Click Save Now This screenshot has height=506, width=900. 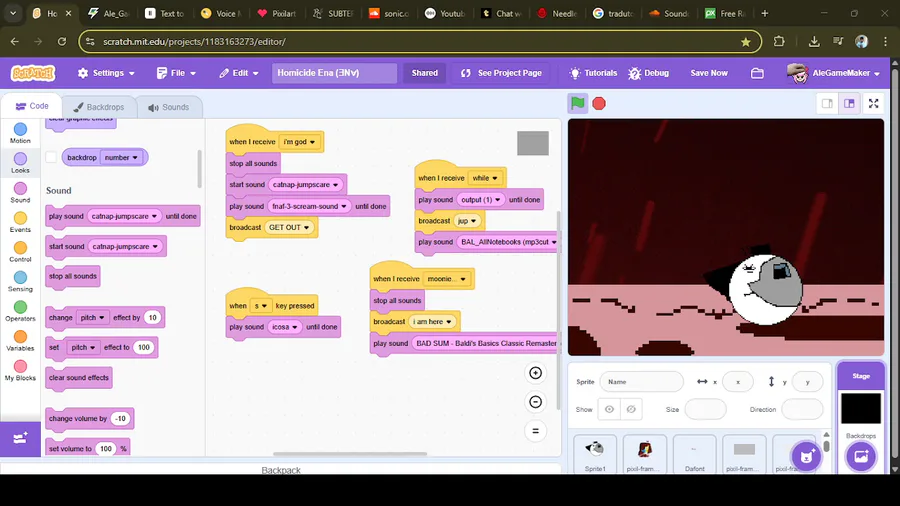(x=709, y=73)
